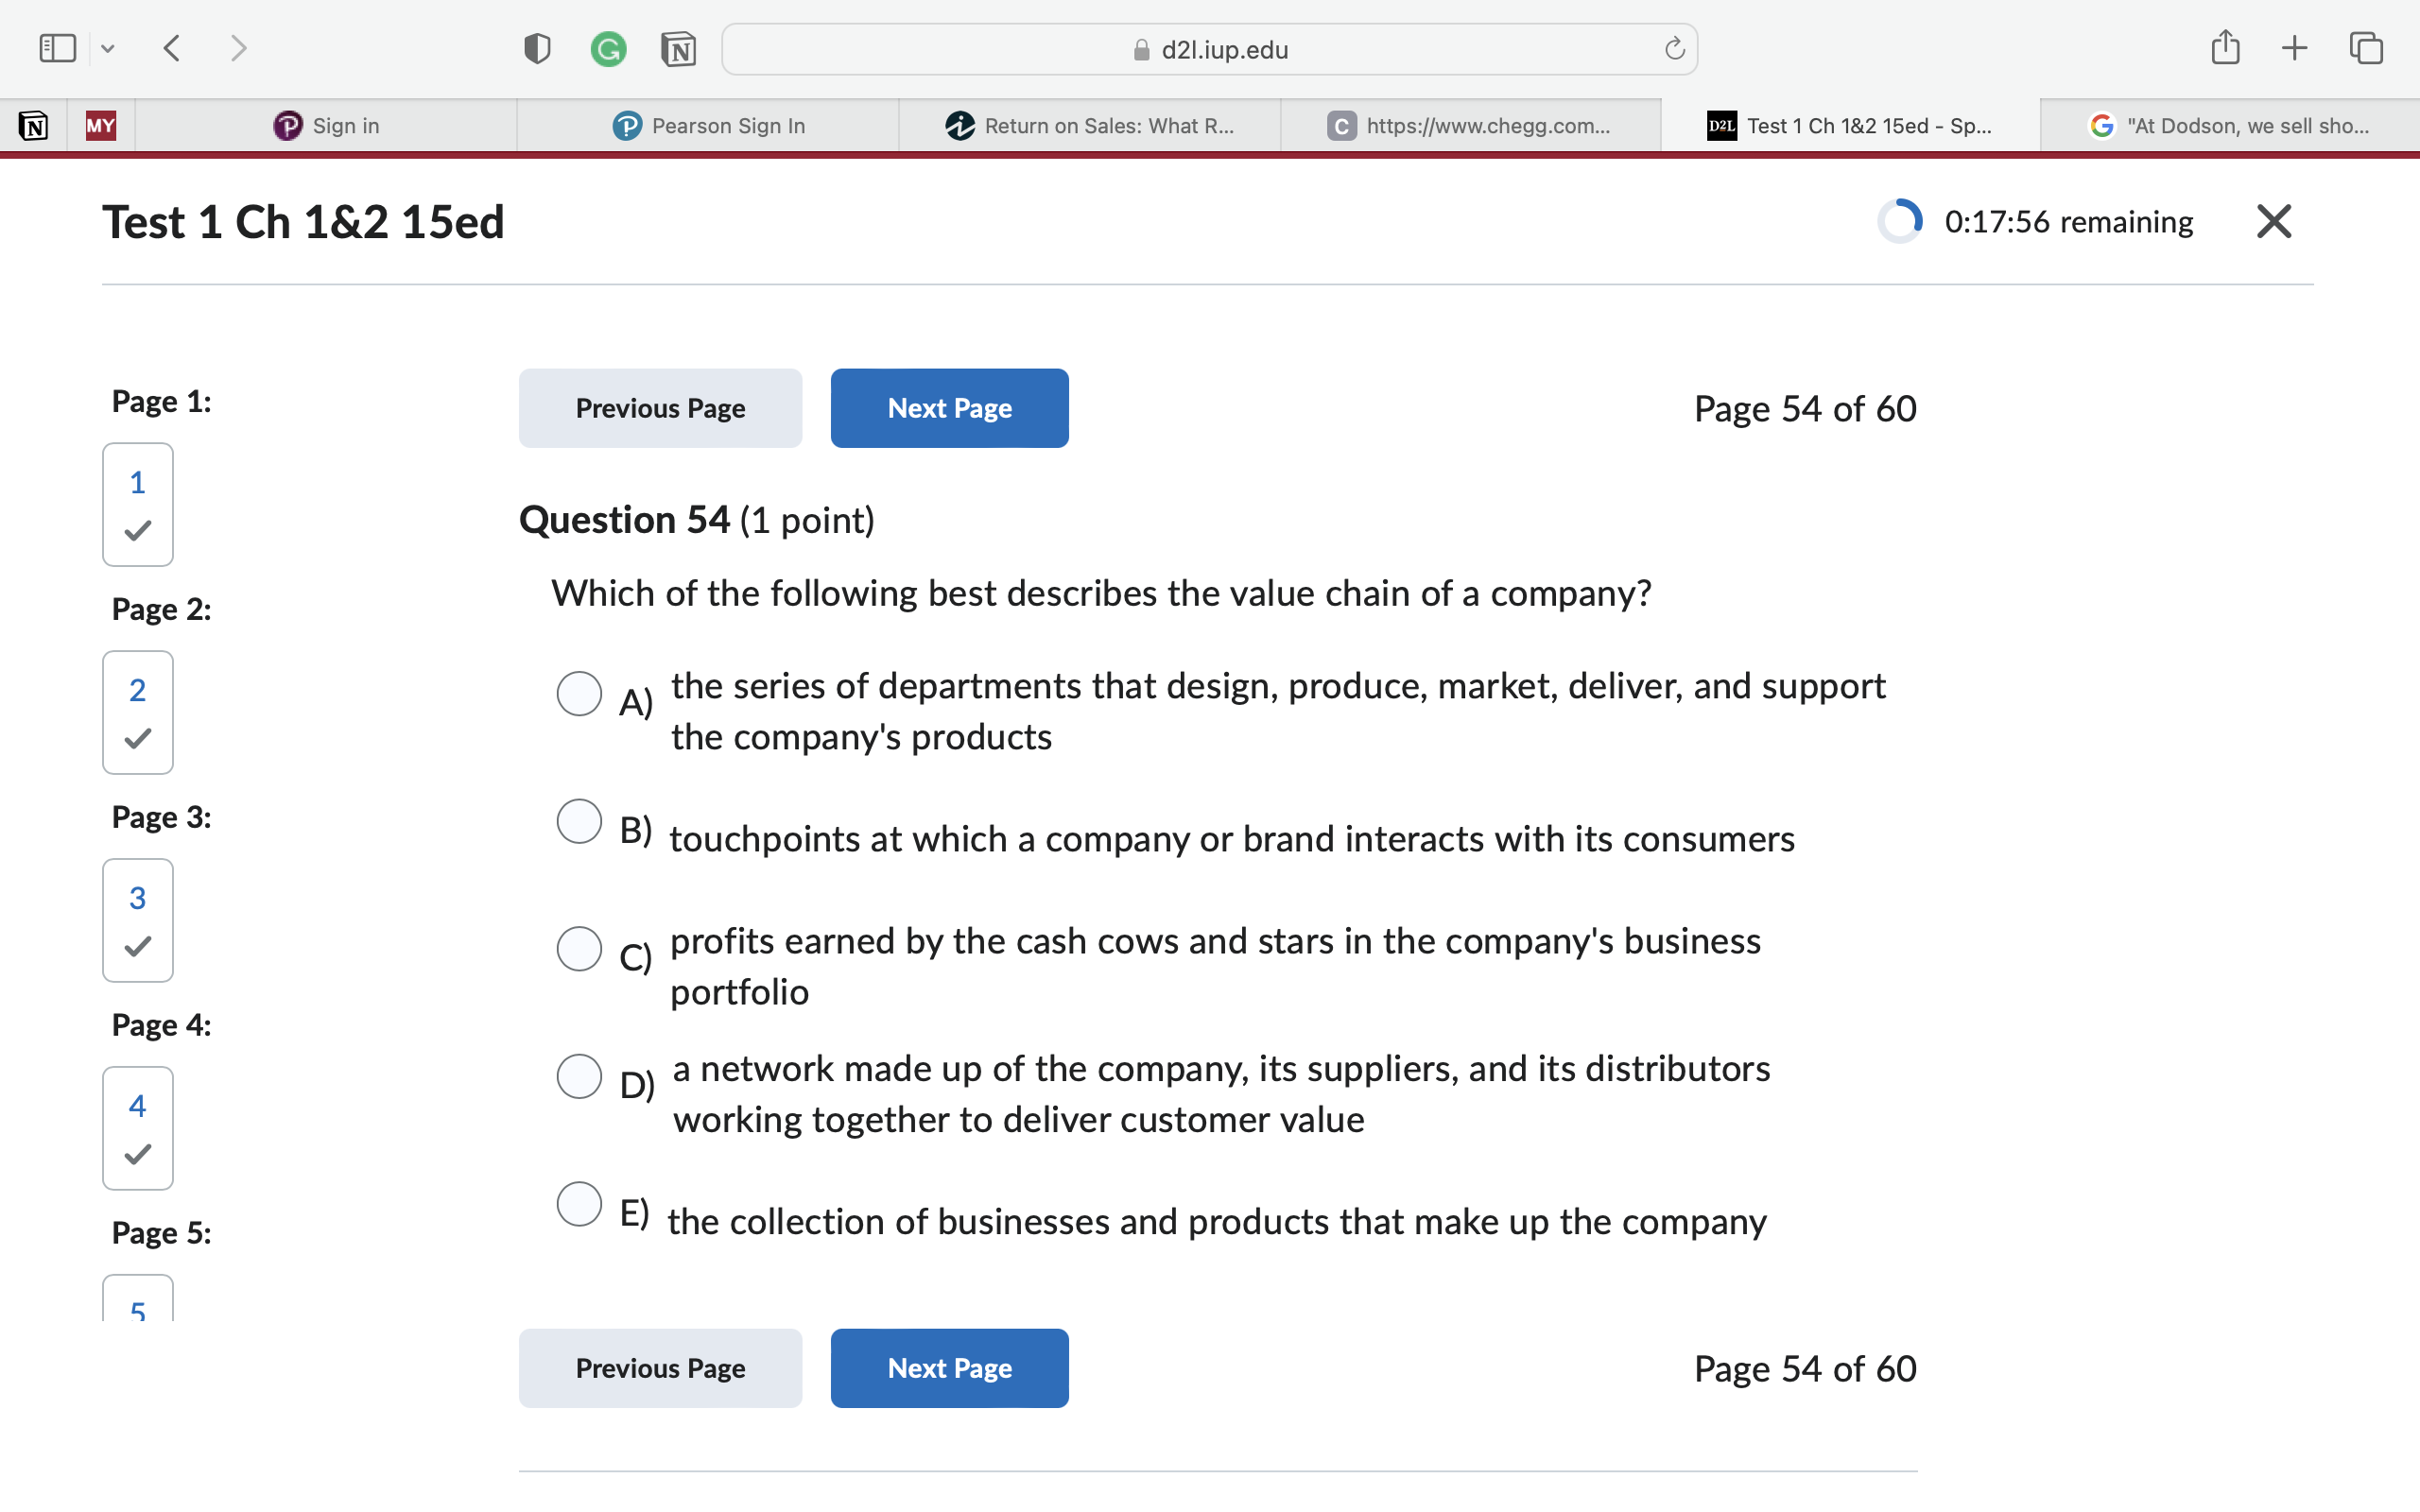
Task: Select answer A about series of departments
Action: pos(579,693)
